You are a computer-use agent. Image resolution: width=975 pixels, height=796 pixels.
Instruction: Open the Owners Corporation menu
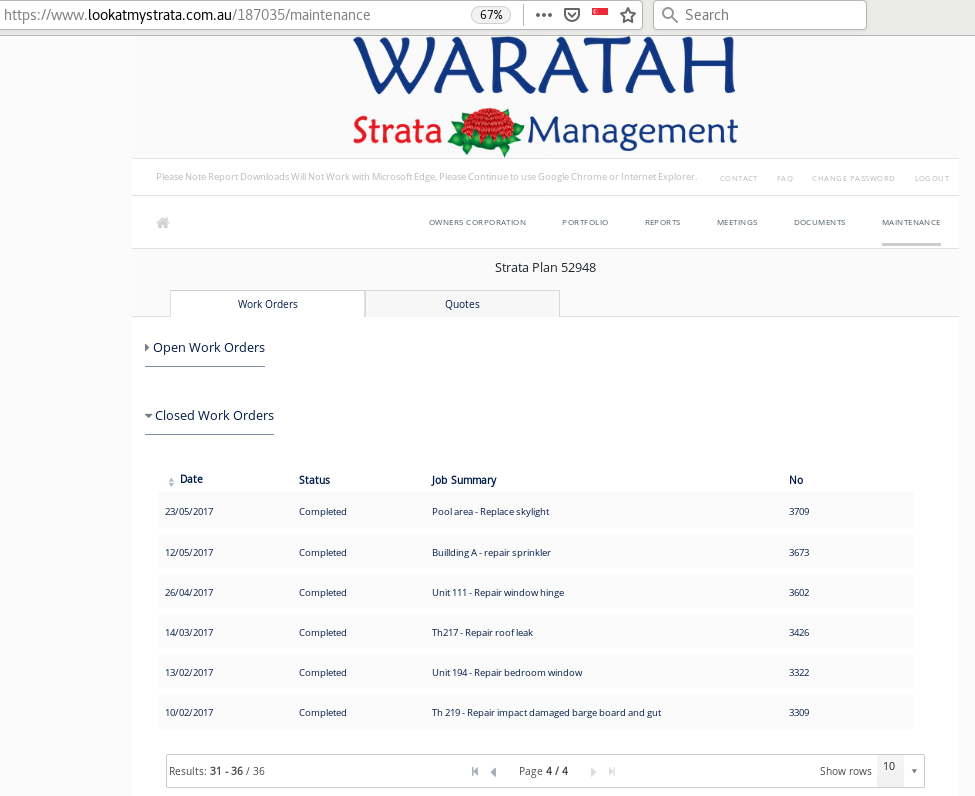478,223
